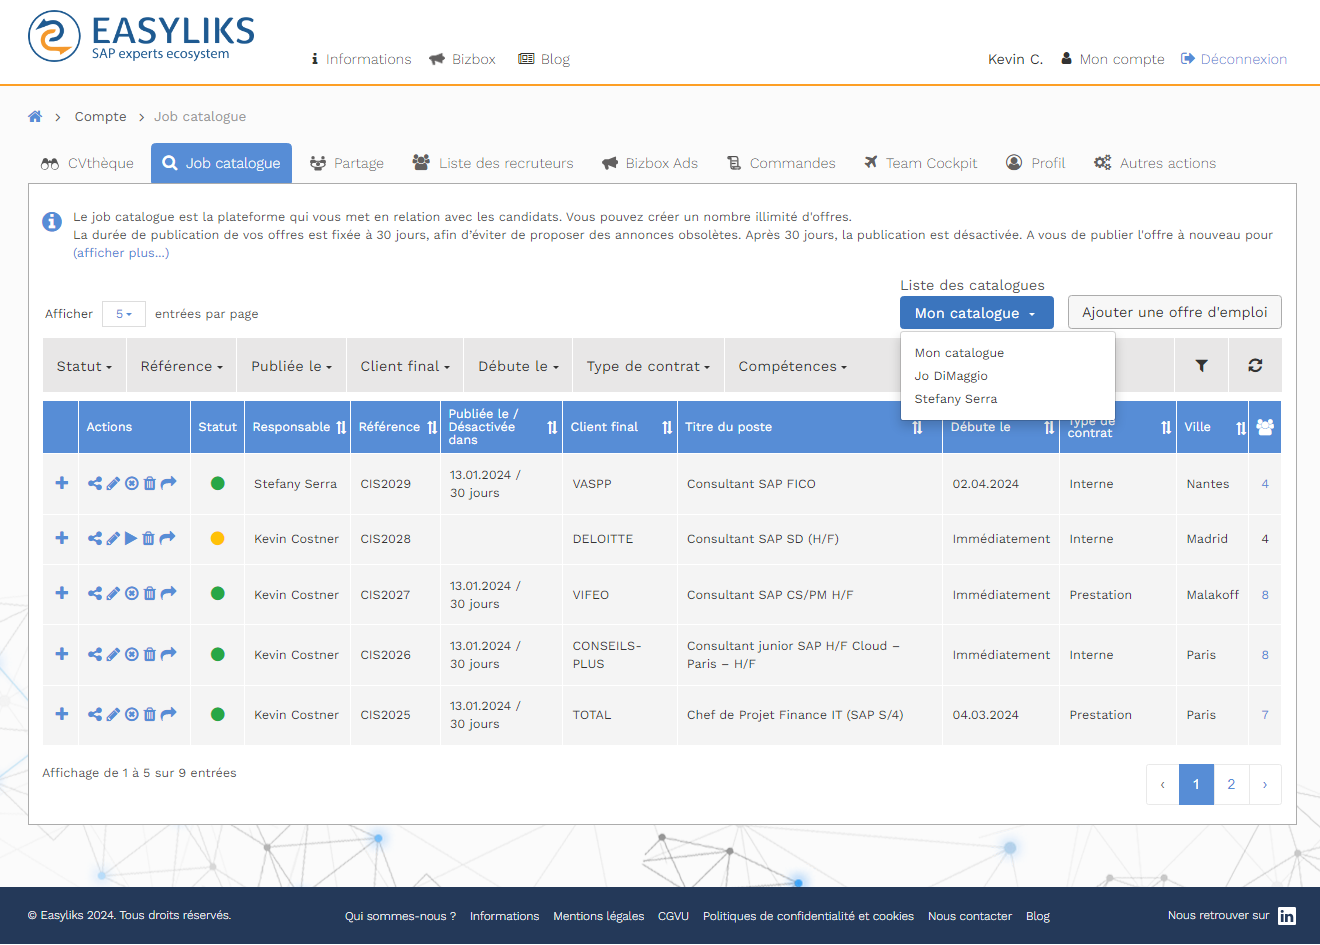Click the yellow status dot for CIS2028
1320x945 pixels.
pyautogui.click(x=217, y=538)
